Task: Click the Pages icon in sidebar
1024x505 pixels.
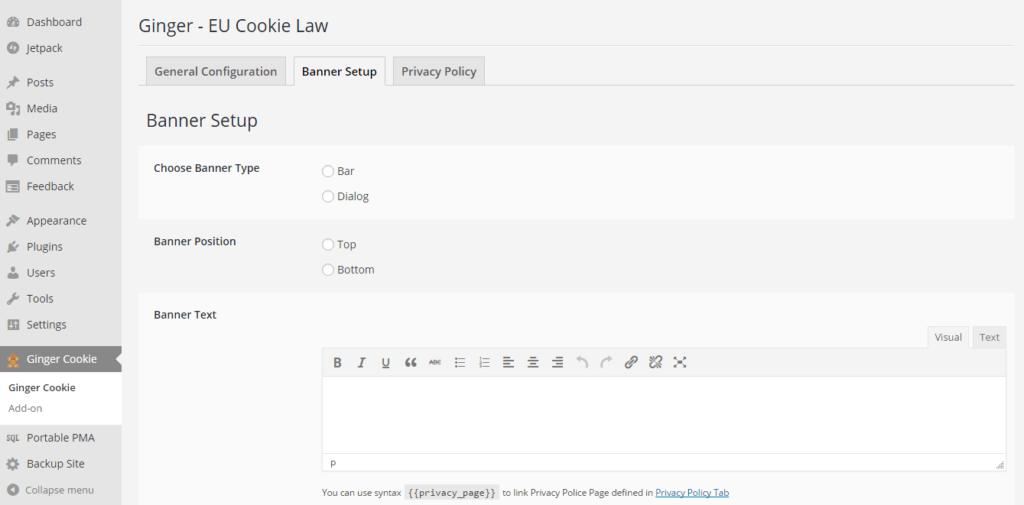Action: (x=12, y=135)
